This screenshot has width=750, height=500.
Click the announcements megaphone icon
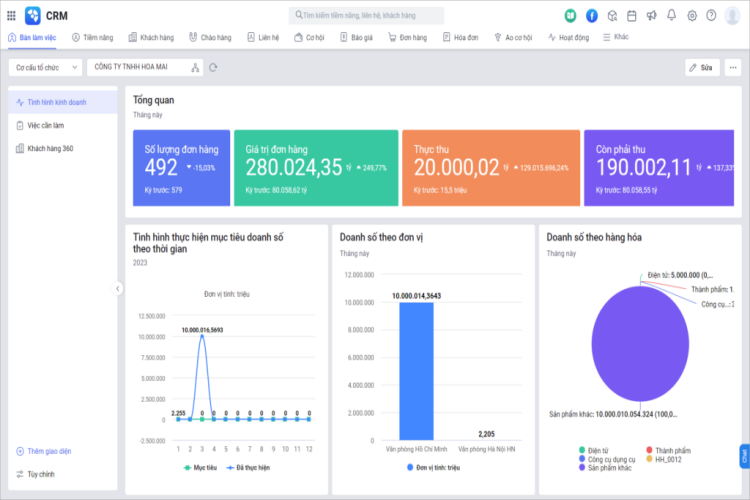651,15
